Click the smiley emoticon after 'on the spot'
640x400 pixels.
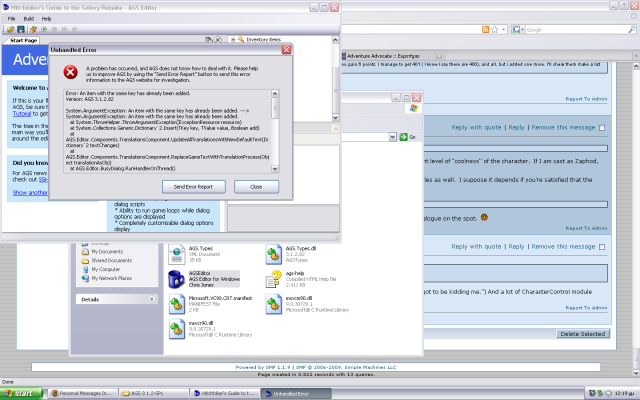(x=484, y=218)
